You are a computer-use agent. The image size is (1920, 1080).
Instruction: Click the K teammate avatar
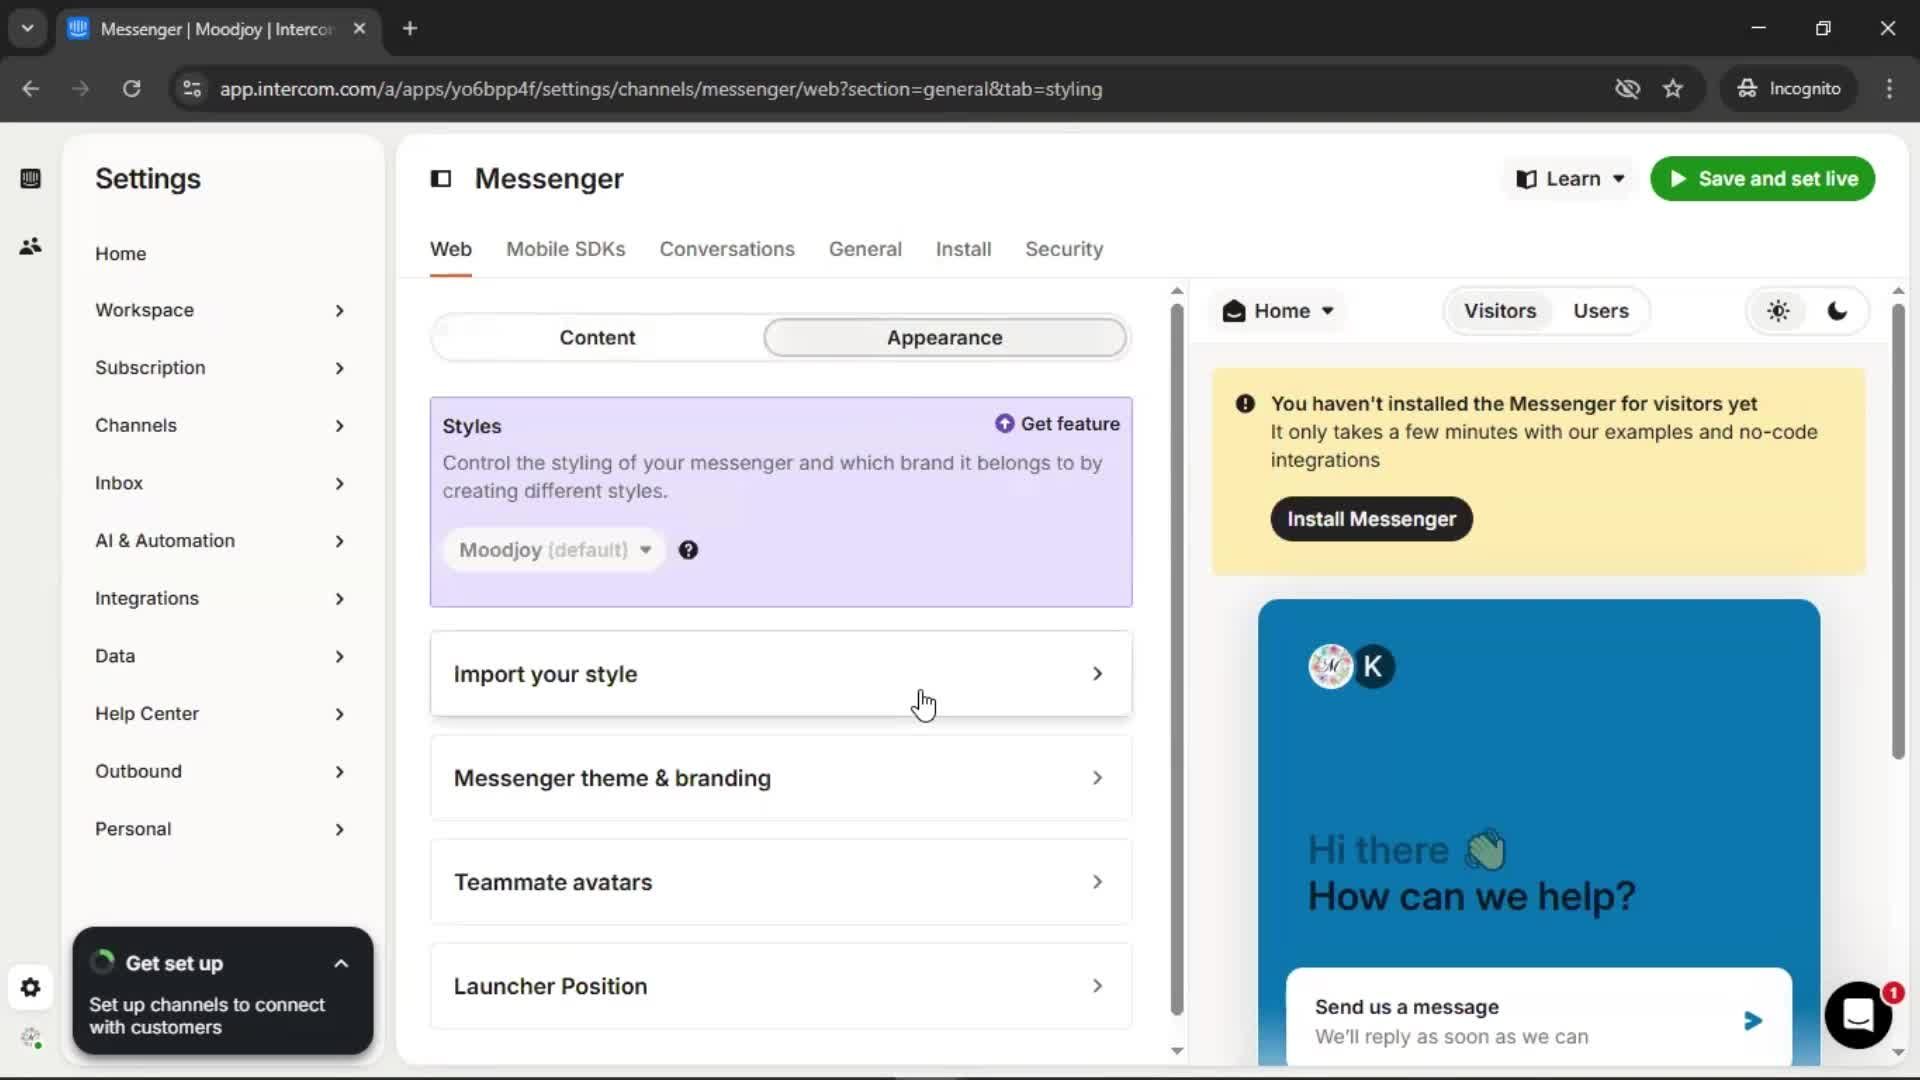pyautogui.click(x=1373, y=666)
